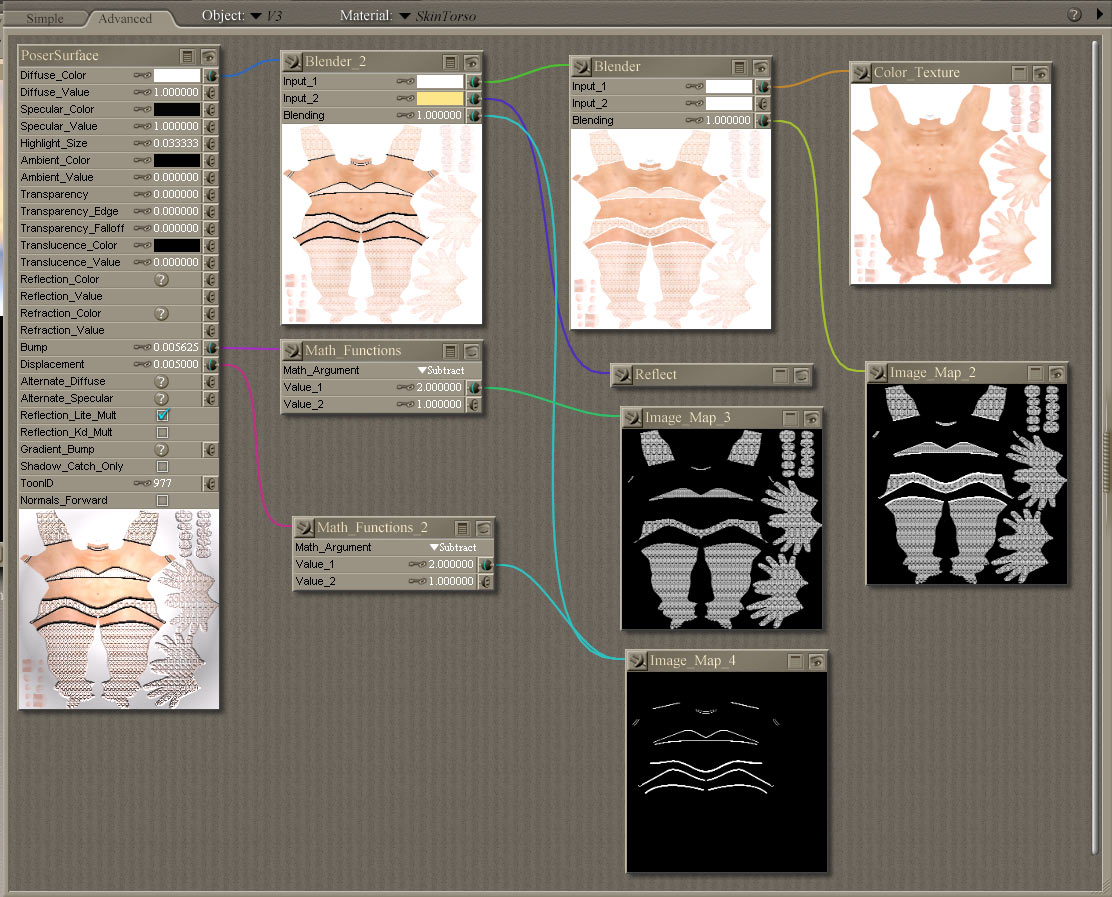Uncheck the Reflection_Lite_Mult checkbox
Viewport: 1112px width, 897px height.
[x=162, y=415]
